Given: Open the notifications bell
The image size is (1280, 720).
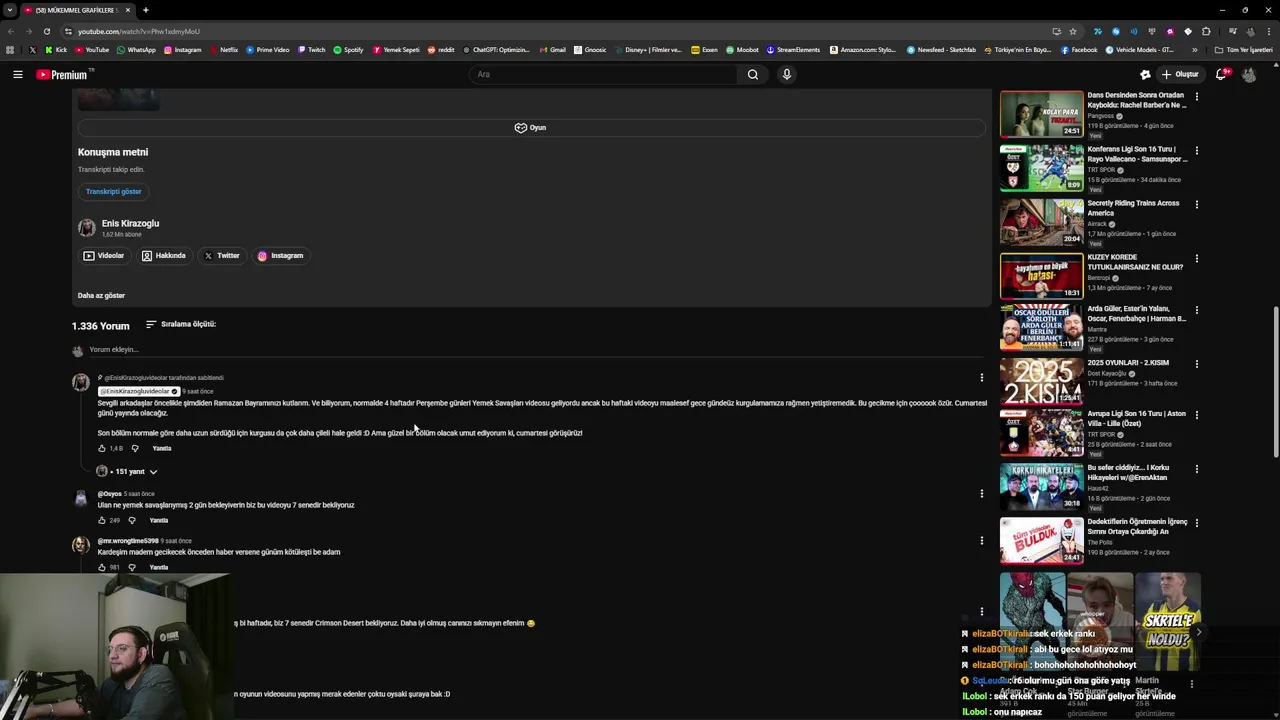Looking at the screenshot, I should pyautogui.click(x=1221, y=74).
